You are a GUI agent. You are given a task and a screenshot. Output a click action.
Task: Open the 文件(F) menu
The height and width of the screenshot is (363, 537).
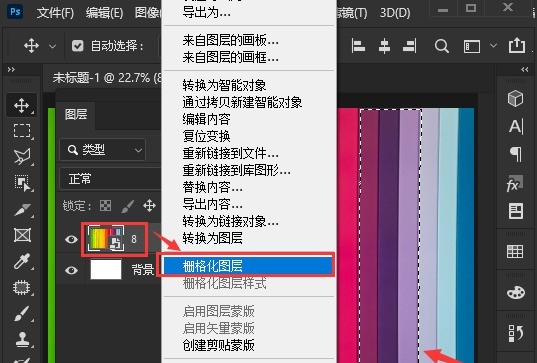click(55, 13)
